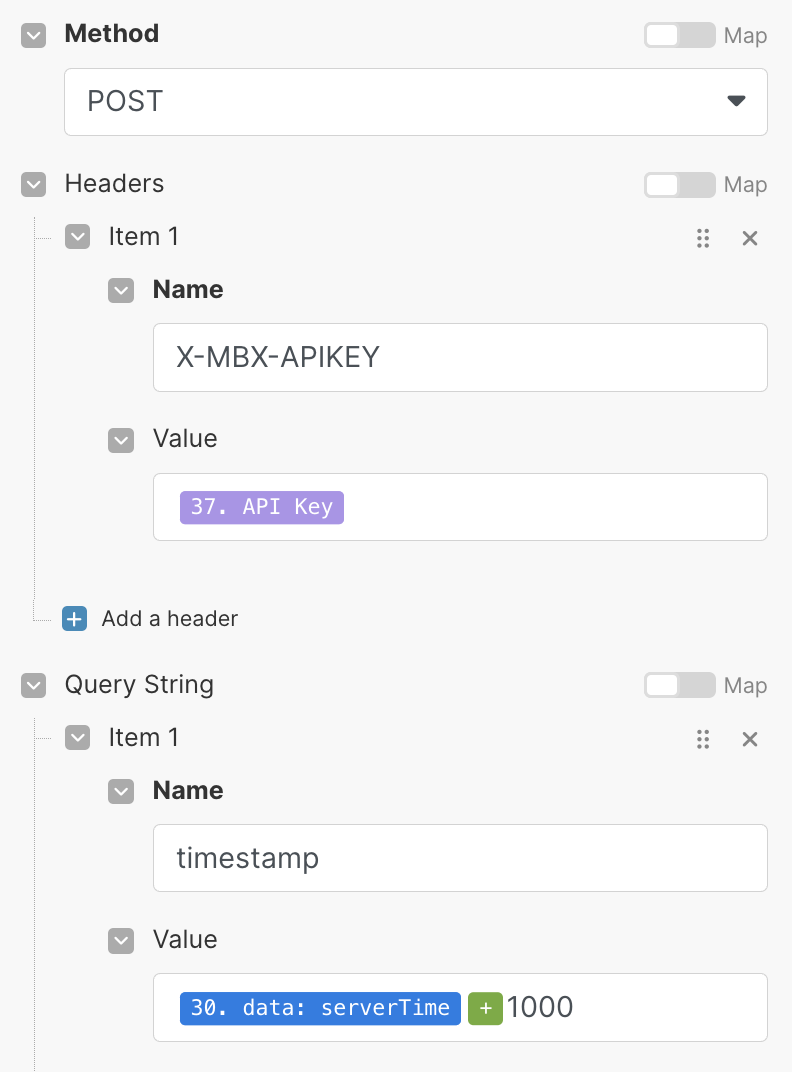Click the green plus operator pill

tap(485, 1008)
